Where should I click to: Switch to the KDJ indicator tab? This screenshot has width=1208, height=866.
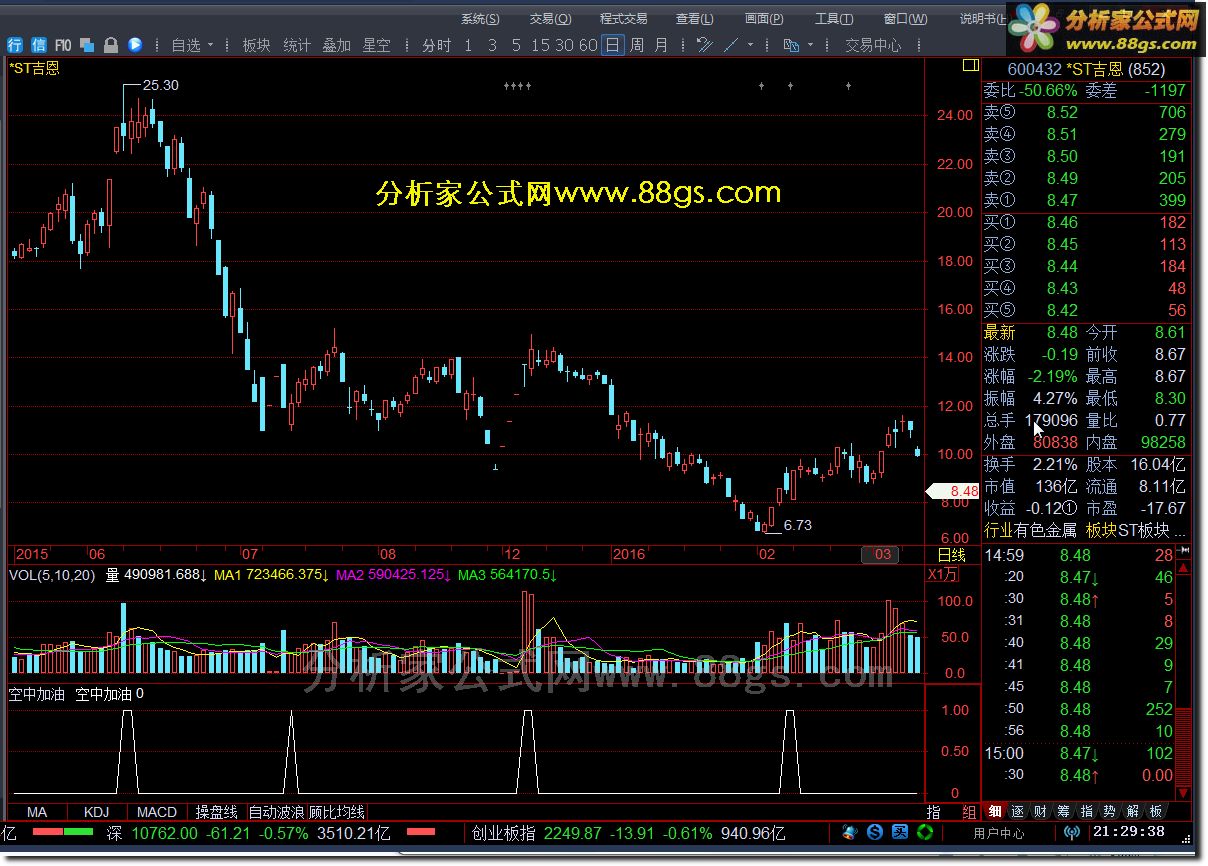[x=96, y=812]
